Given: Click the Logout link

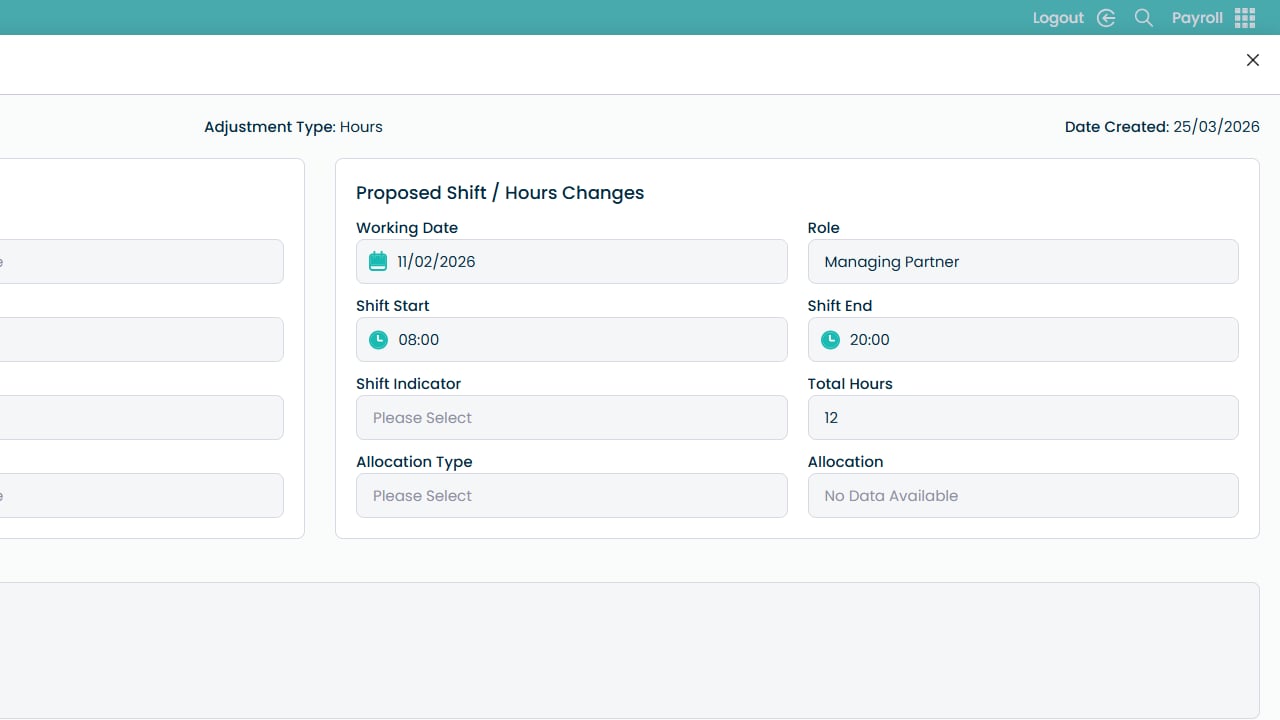Looking at the screenshot, I should tap(1058, 18).
